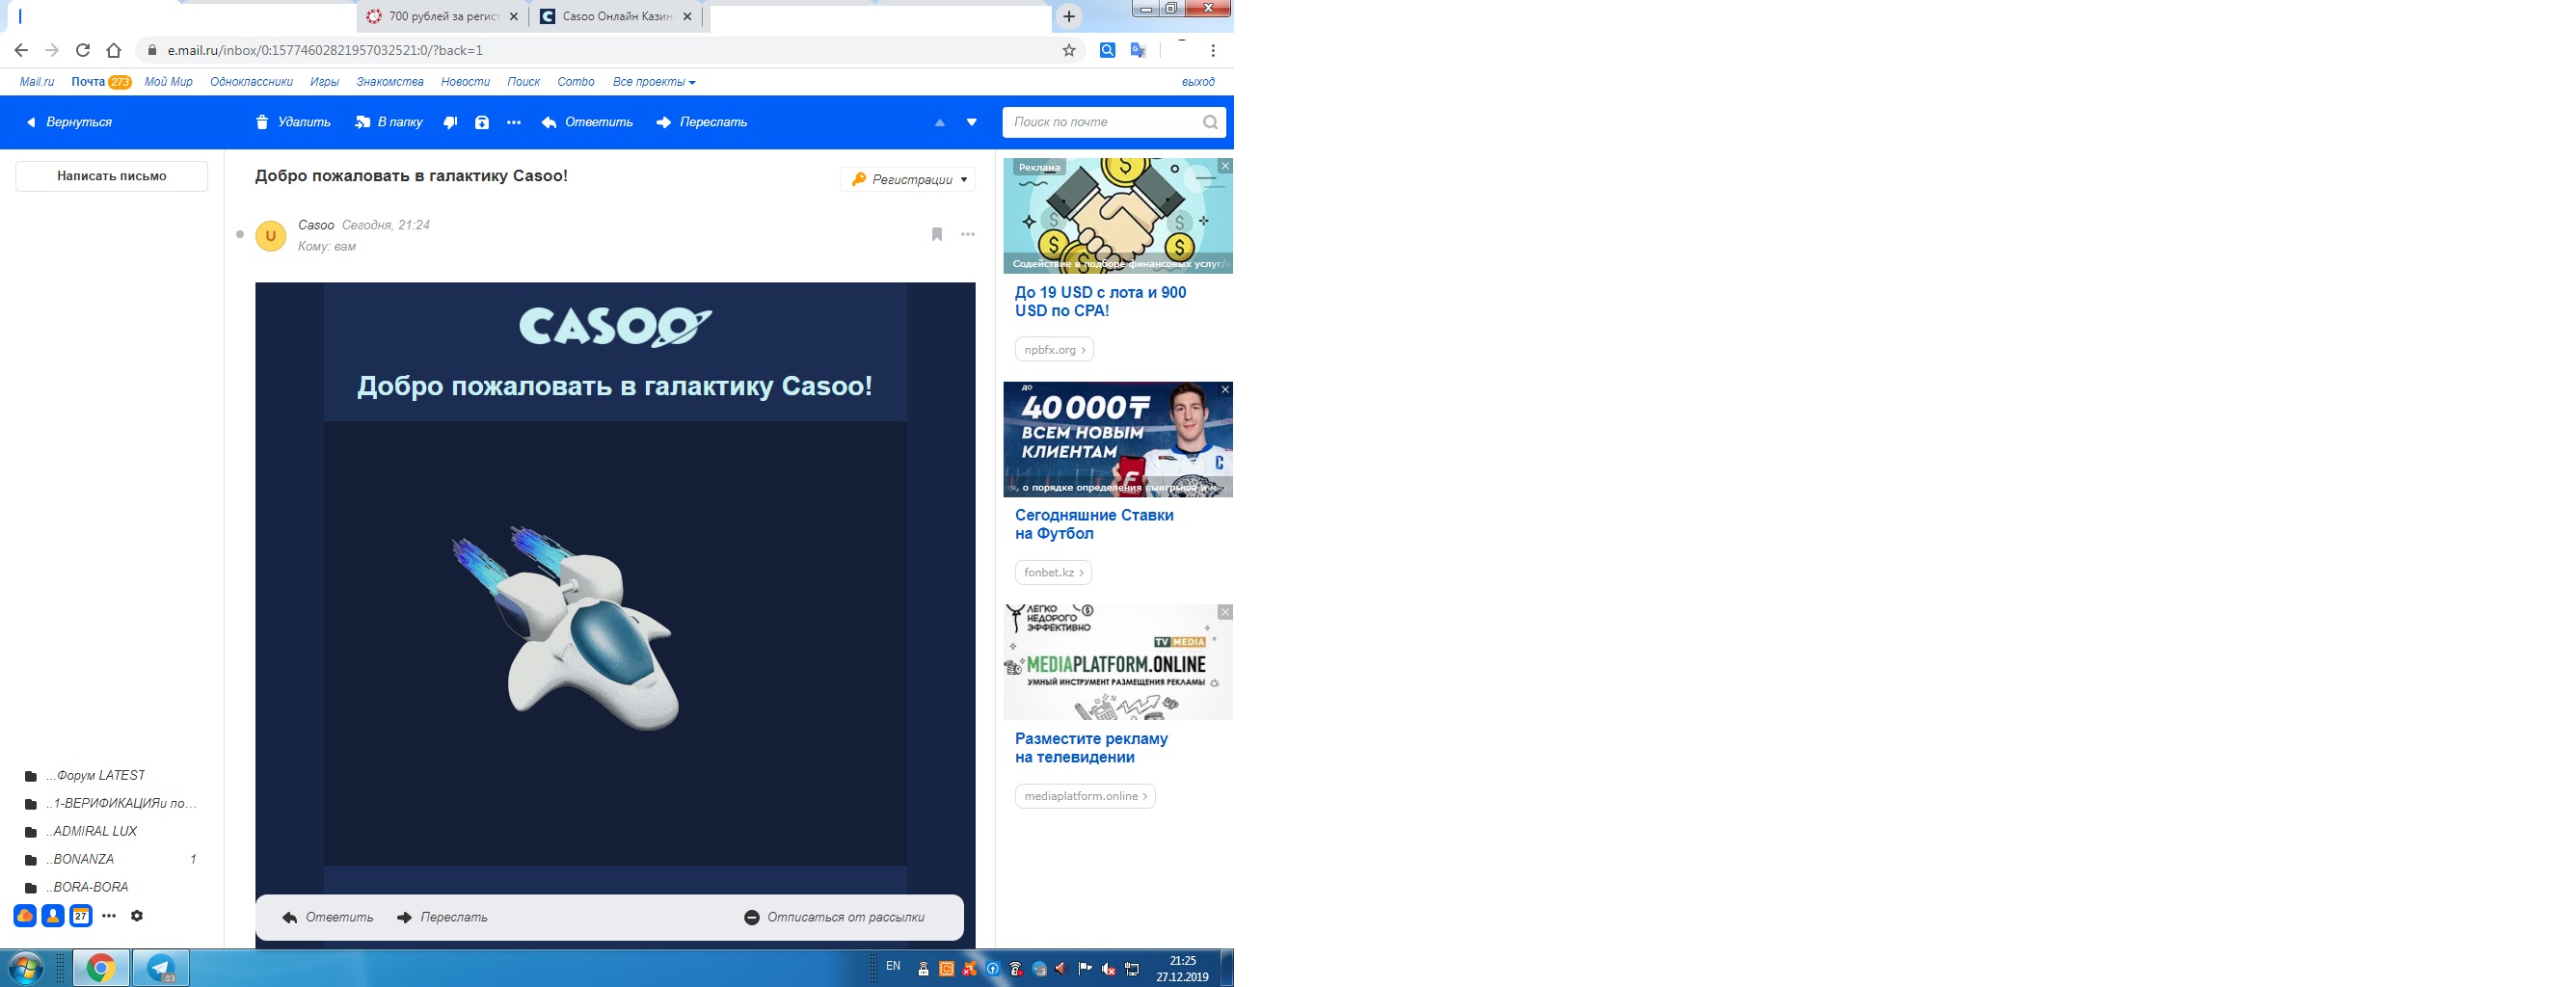The height and width of the screenshot is (987, 2576).
Task: Expand the Все проекты dropdown
Action: 654,82
